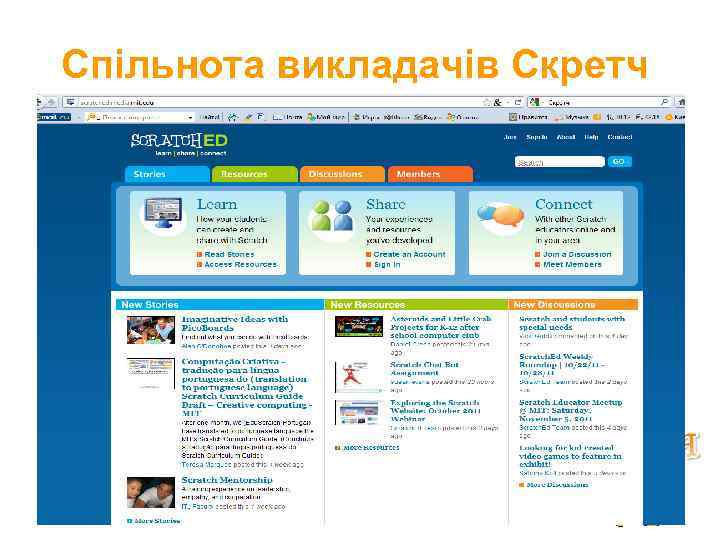Click the Learn computer monitor icon
Viewport: 720px width, 540px height.
[163, 213]
